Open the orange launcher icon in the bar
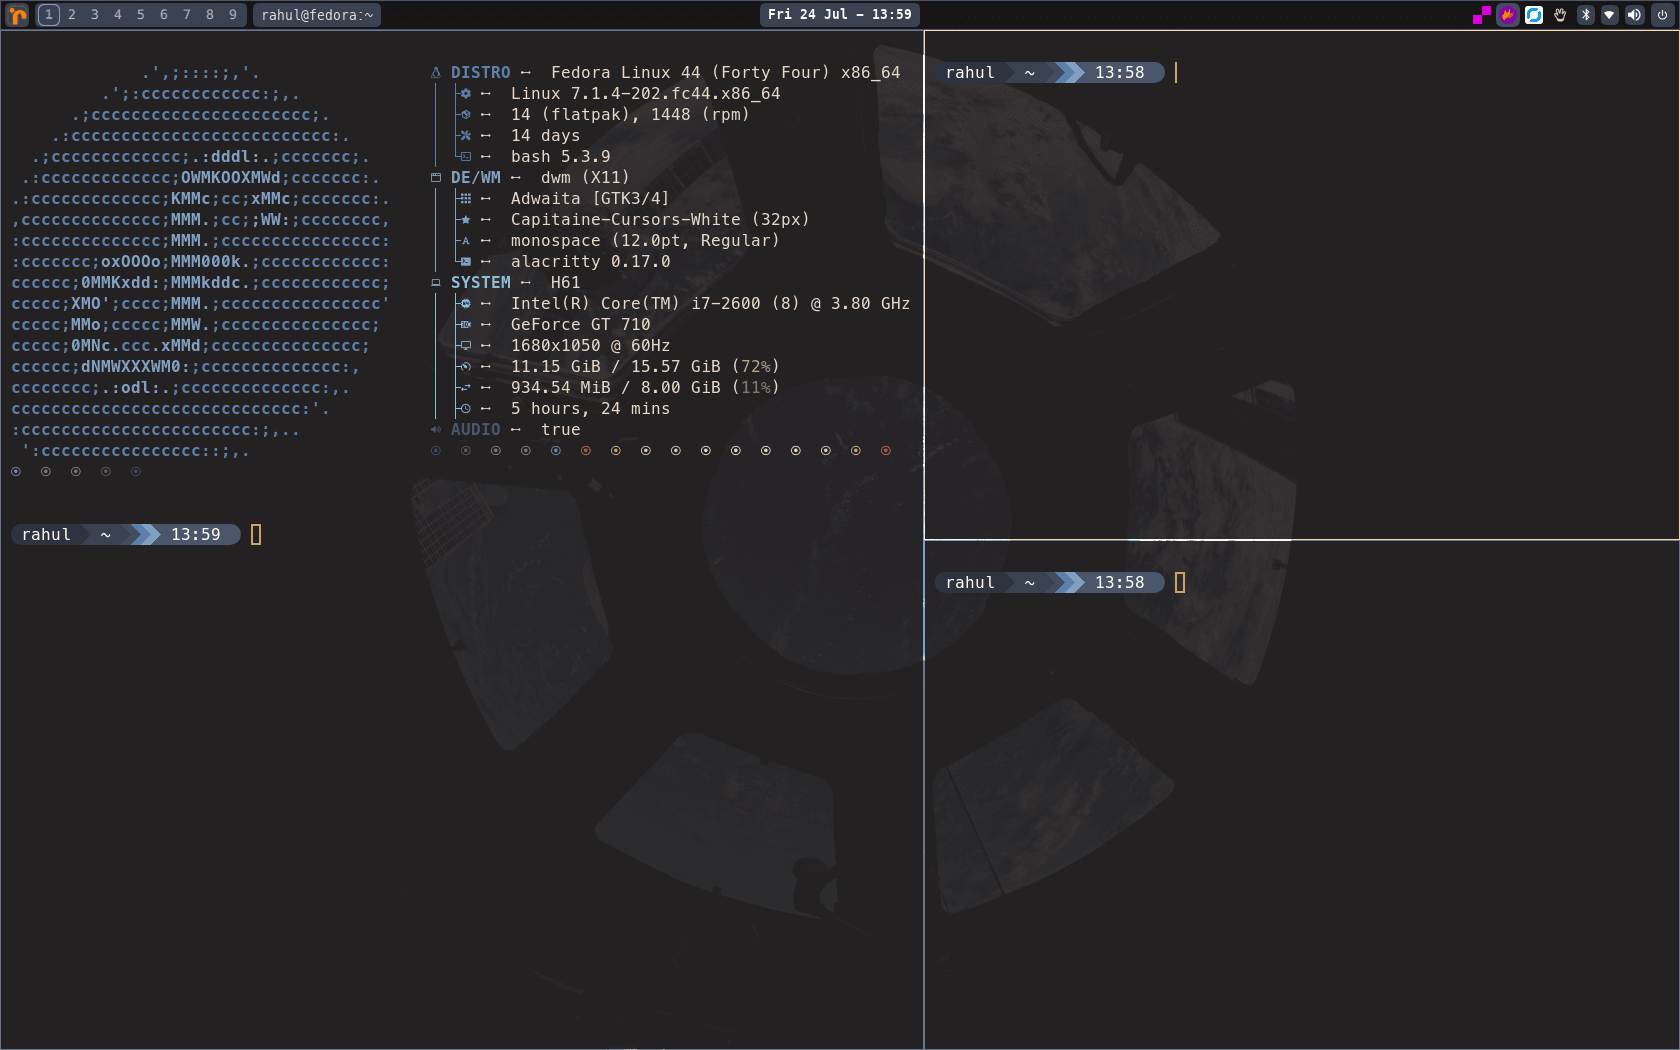 point(17,15)
